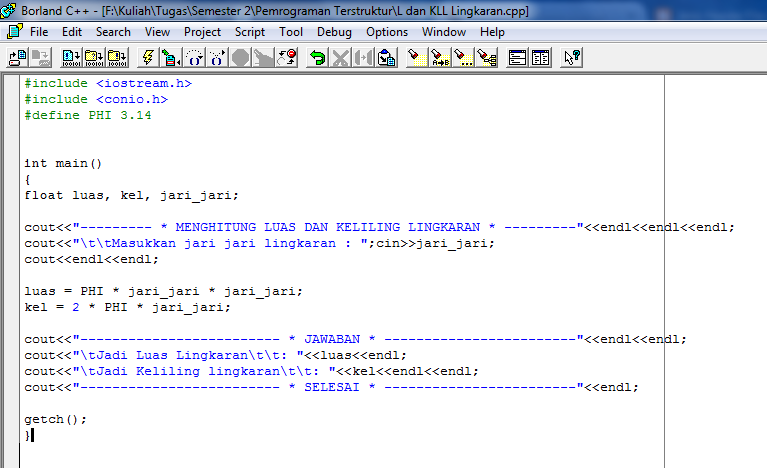Open the Script menu
This screenshot has height=468, width=767.
pyautogui.click(x=249, y=32)
